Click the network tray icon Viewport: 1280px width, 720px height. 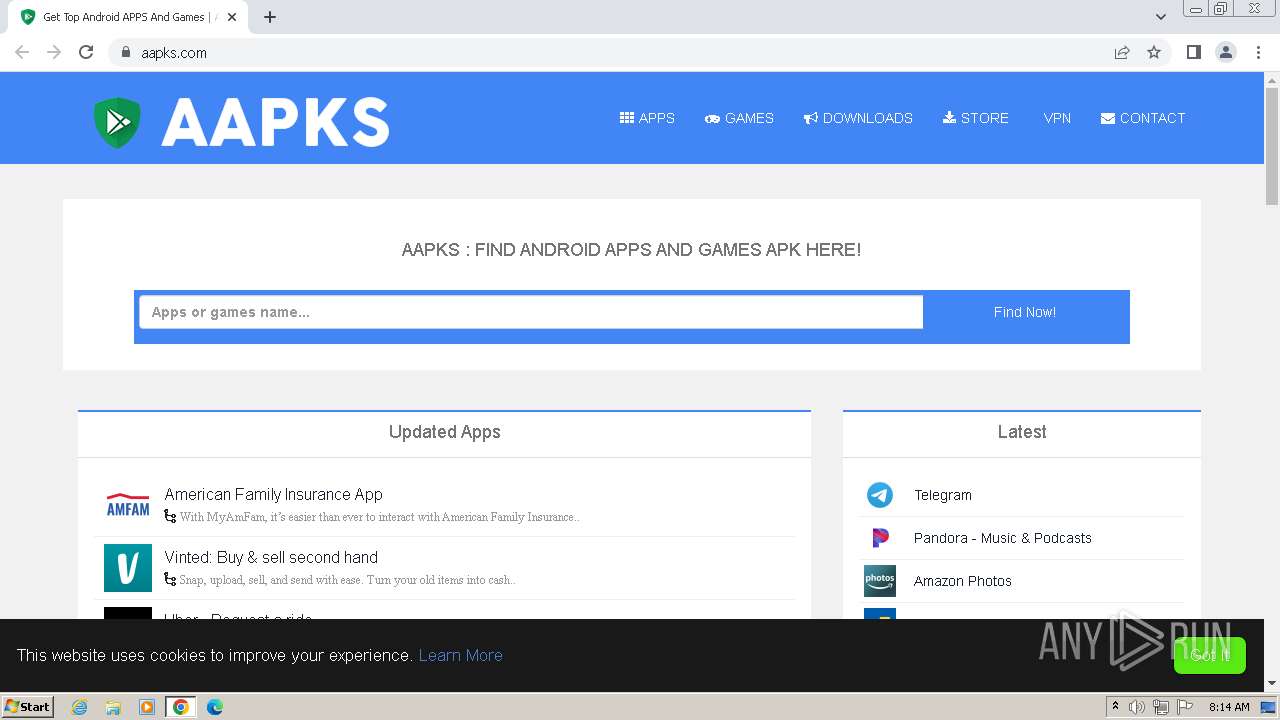click(x=1161, y=707)
